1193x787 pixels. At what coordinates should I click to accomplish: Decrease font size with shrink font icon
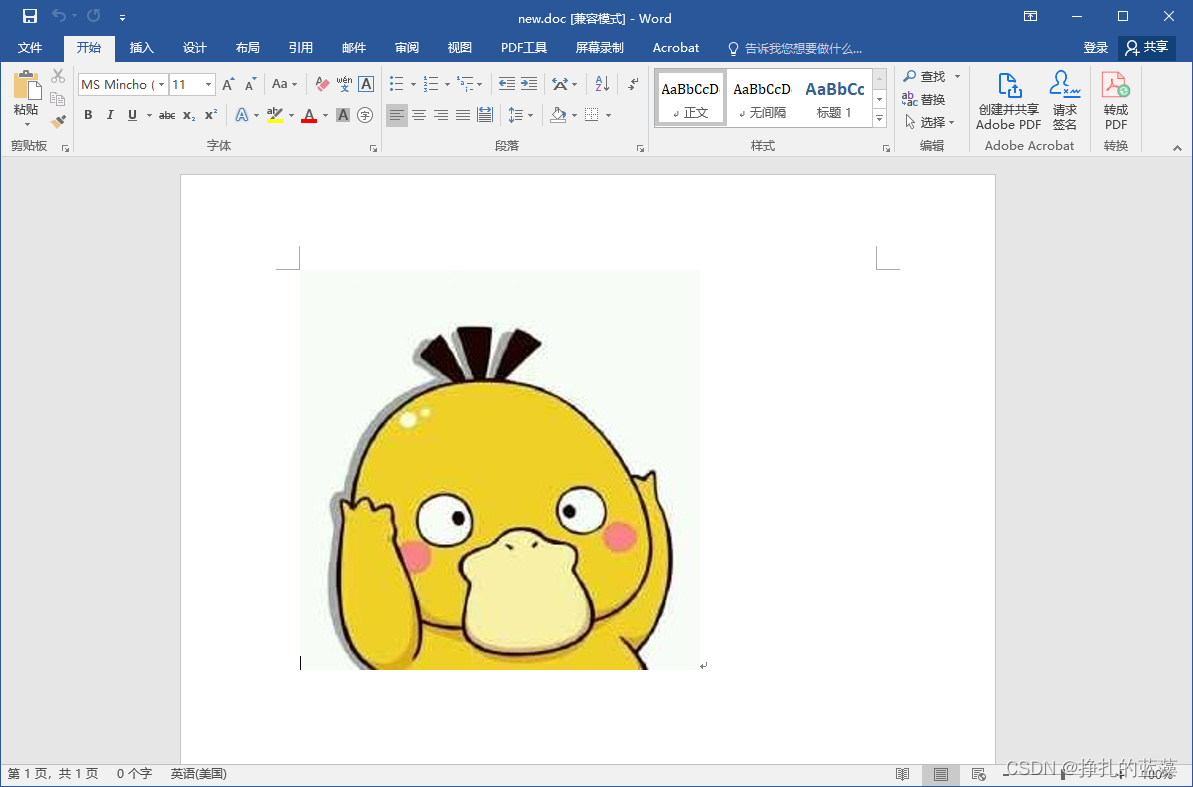[250, 84]
